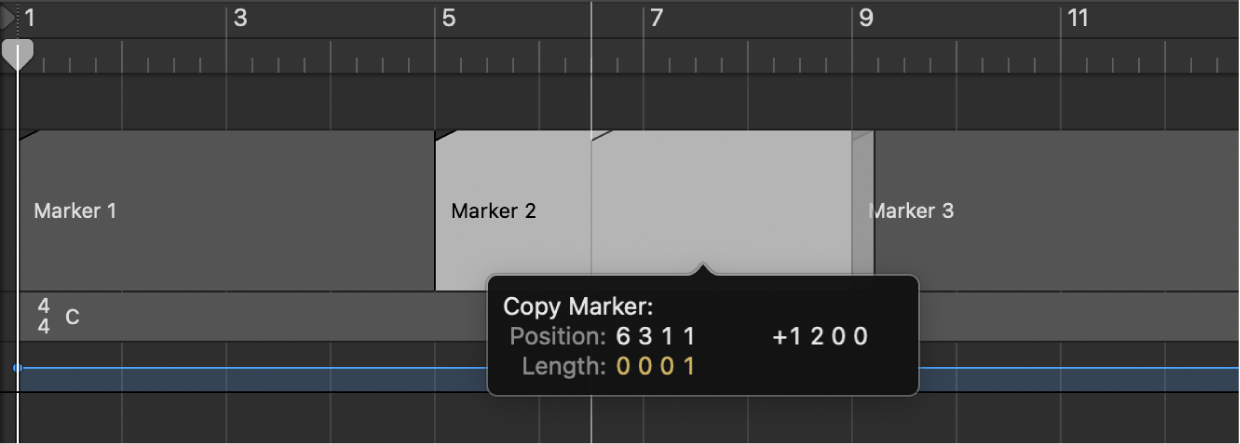Click bar 3 in the ruler
This screenshot has width=1240, height=444.
(240, 18)
